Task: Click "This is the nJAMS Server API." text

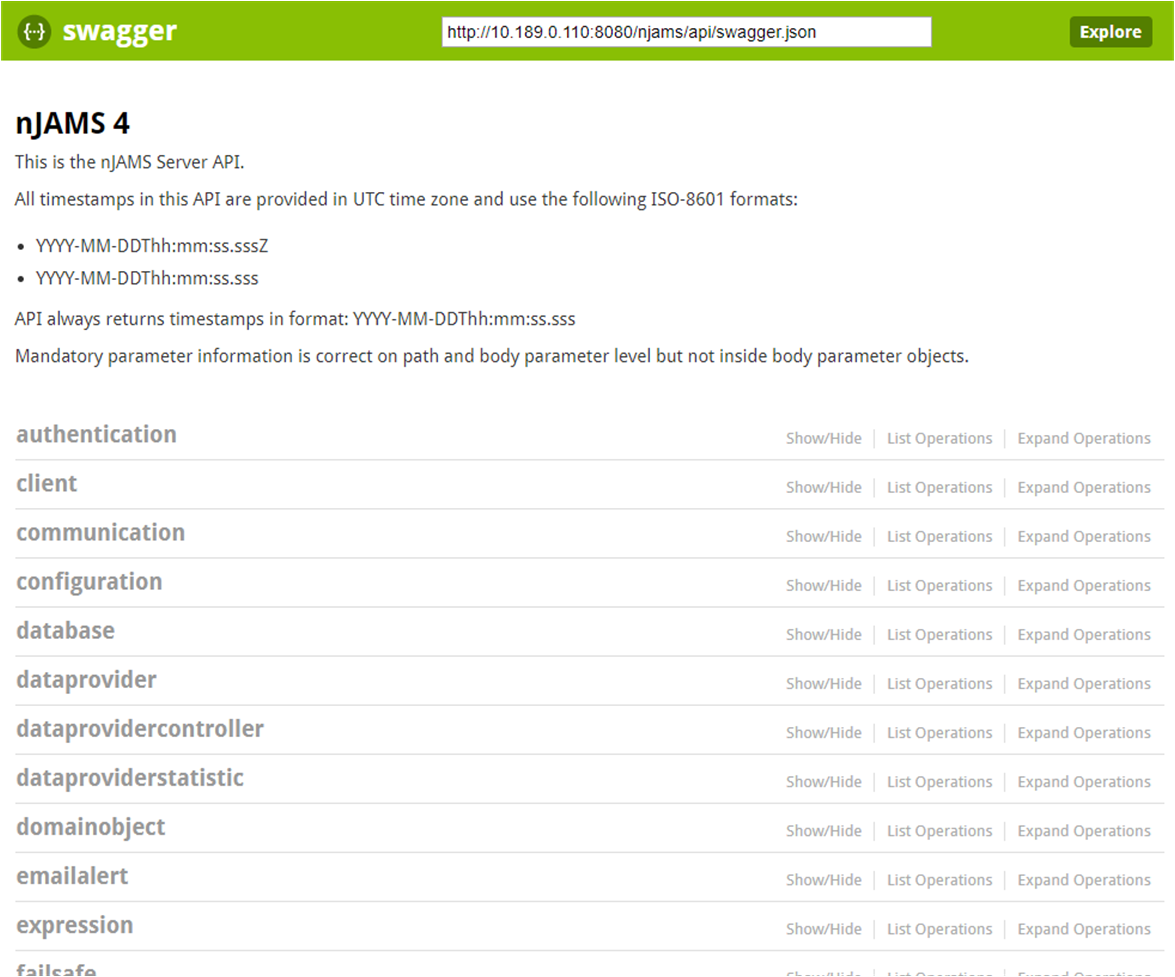Action: [130, 163]
